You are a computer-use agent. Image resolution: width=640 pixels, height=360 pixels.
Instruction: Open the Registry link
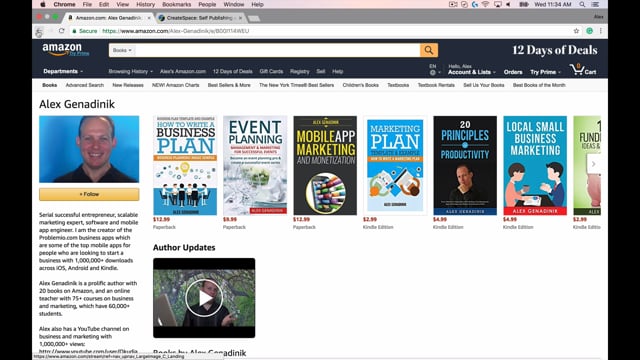(300, 71)
